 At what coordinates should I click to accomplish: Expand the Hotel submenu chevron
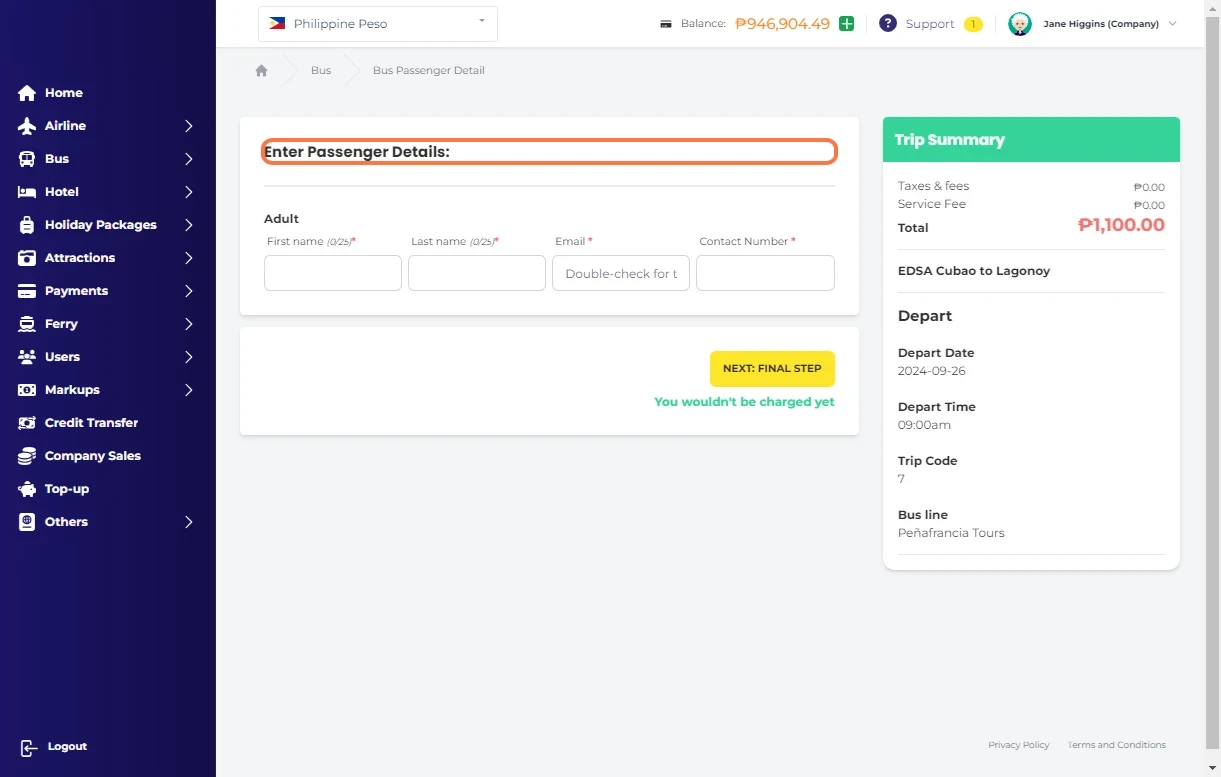pos(188,192)
